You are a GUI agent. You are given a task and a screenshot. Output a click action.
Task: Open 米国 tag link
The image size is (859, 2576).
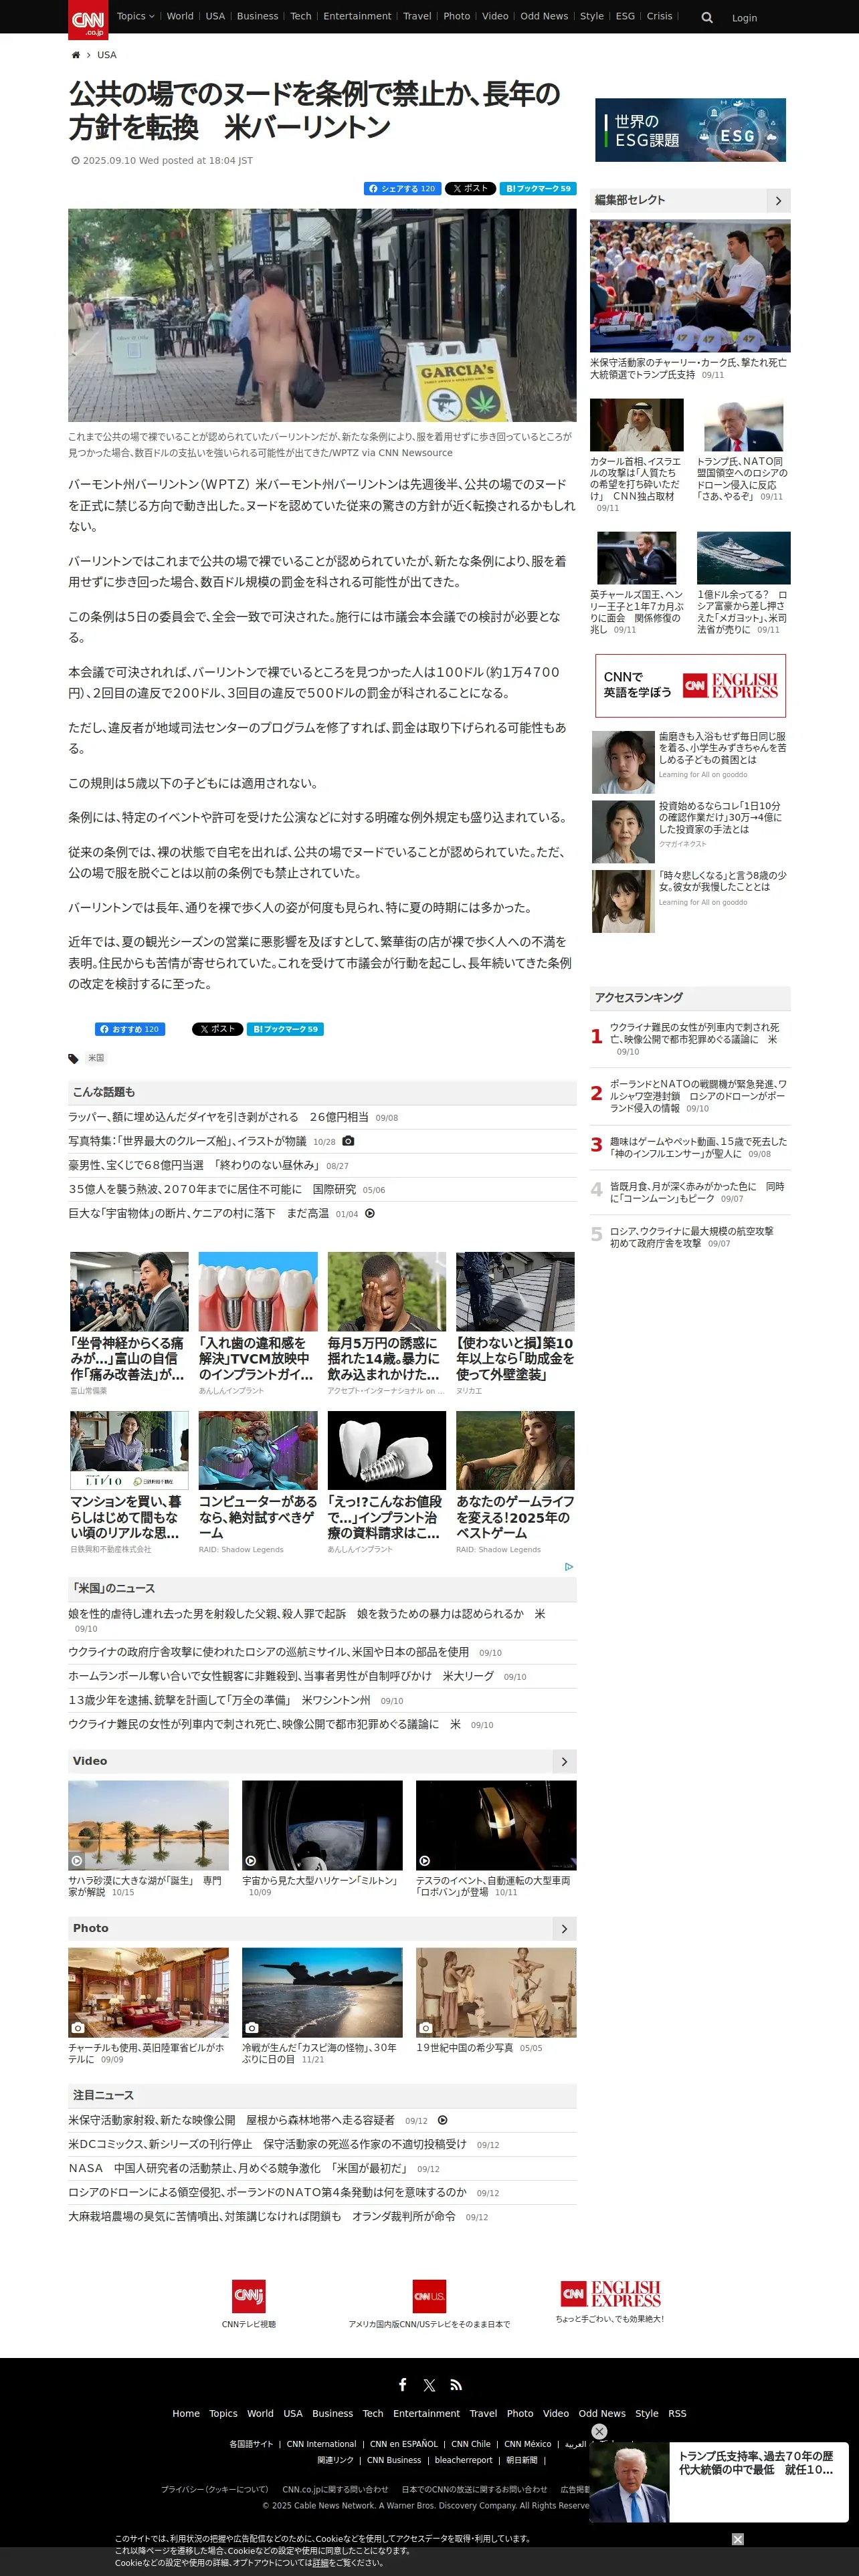[96, 1058]
